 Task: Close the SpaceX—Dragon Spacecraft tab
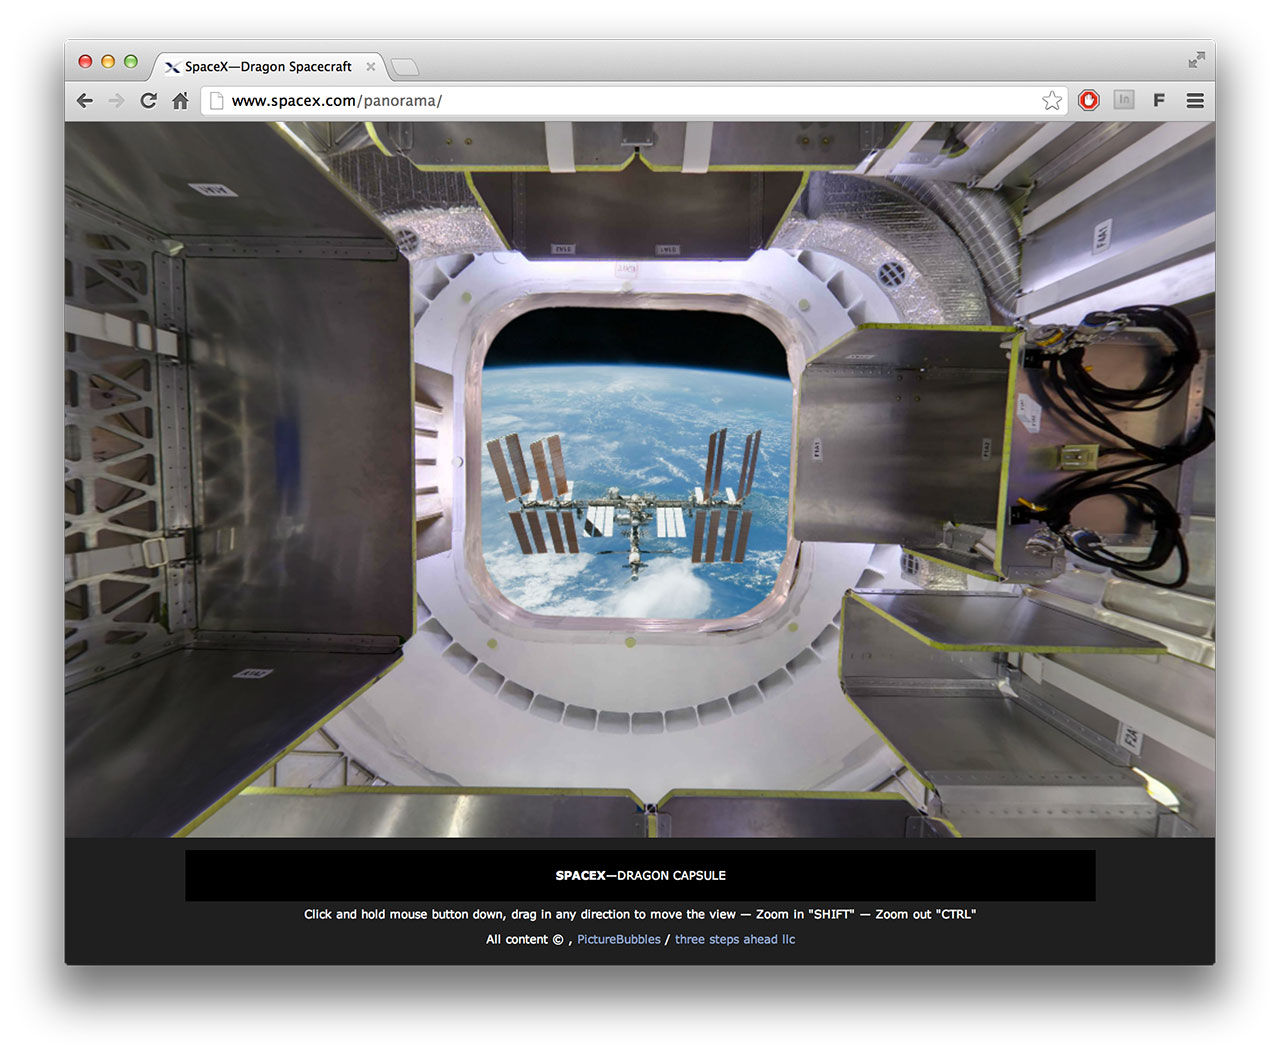point(371,67)
